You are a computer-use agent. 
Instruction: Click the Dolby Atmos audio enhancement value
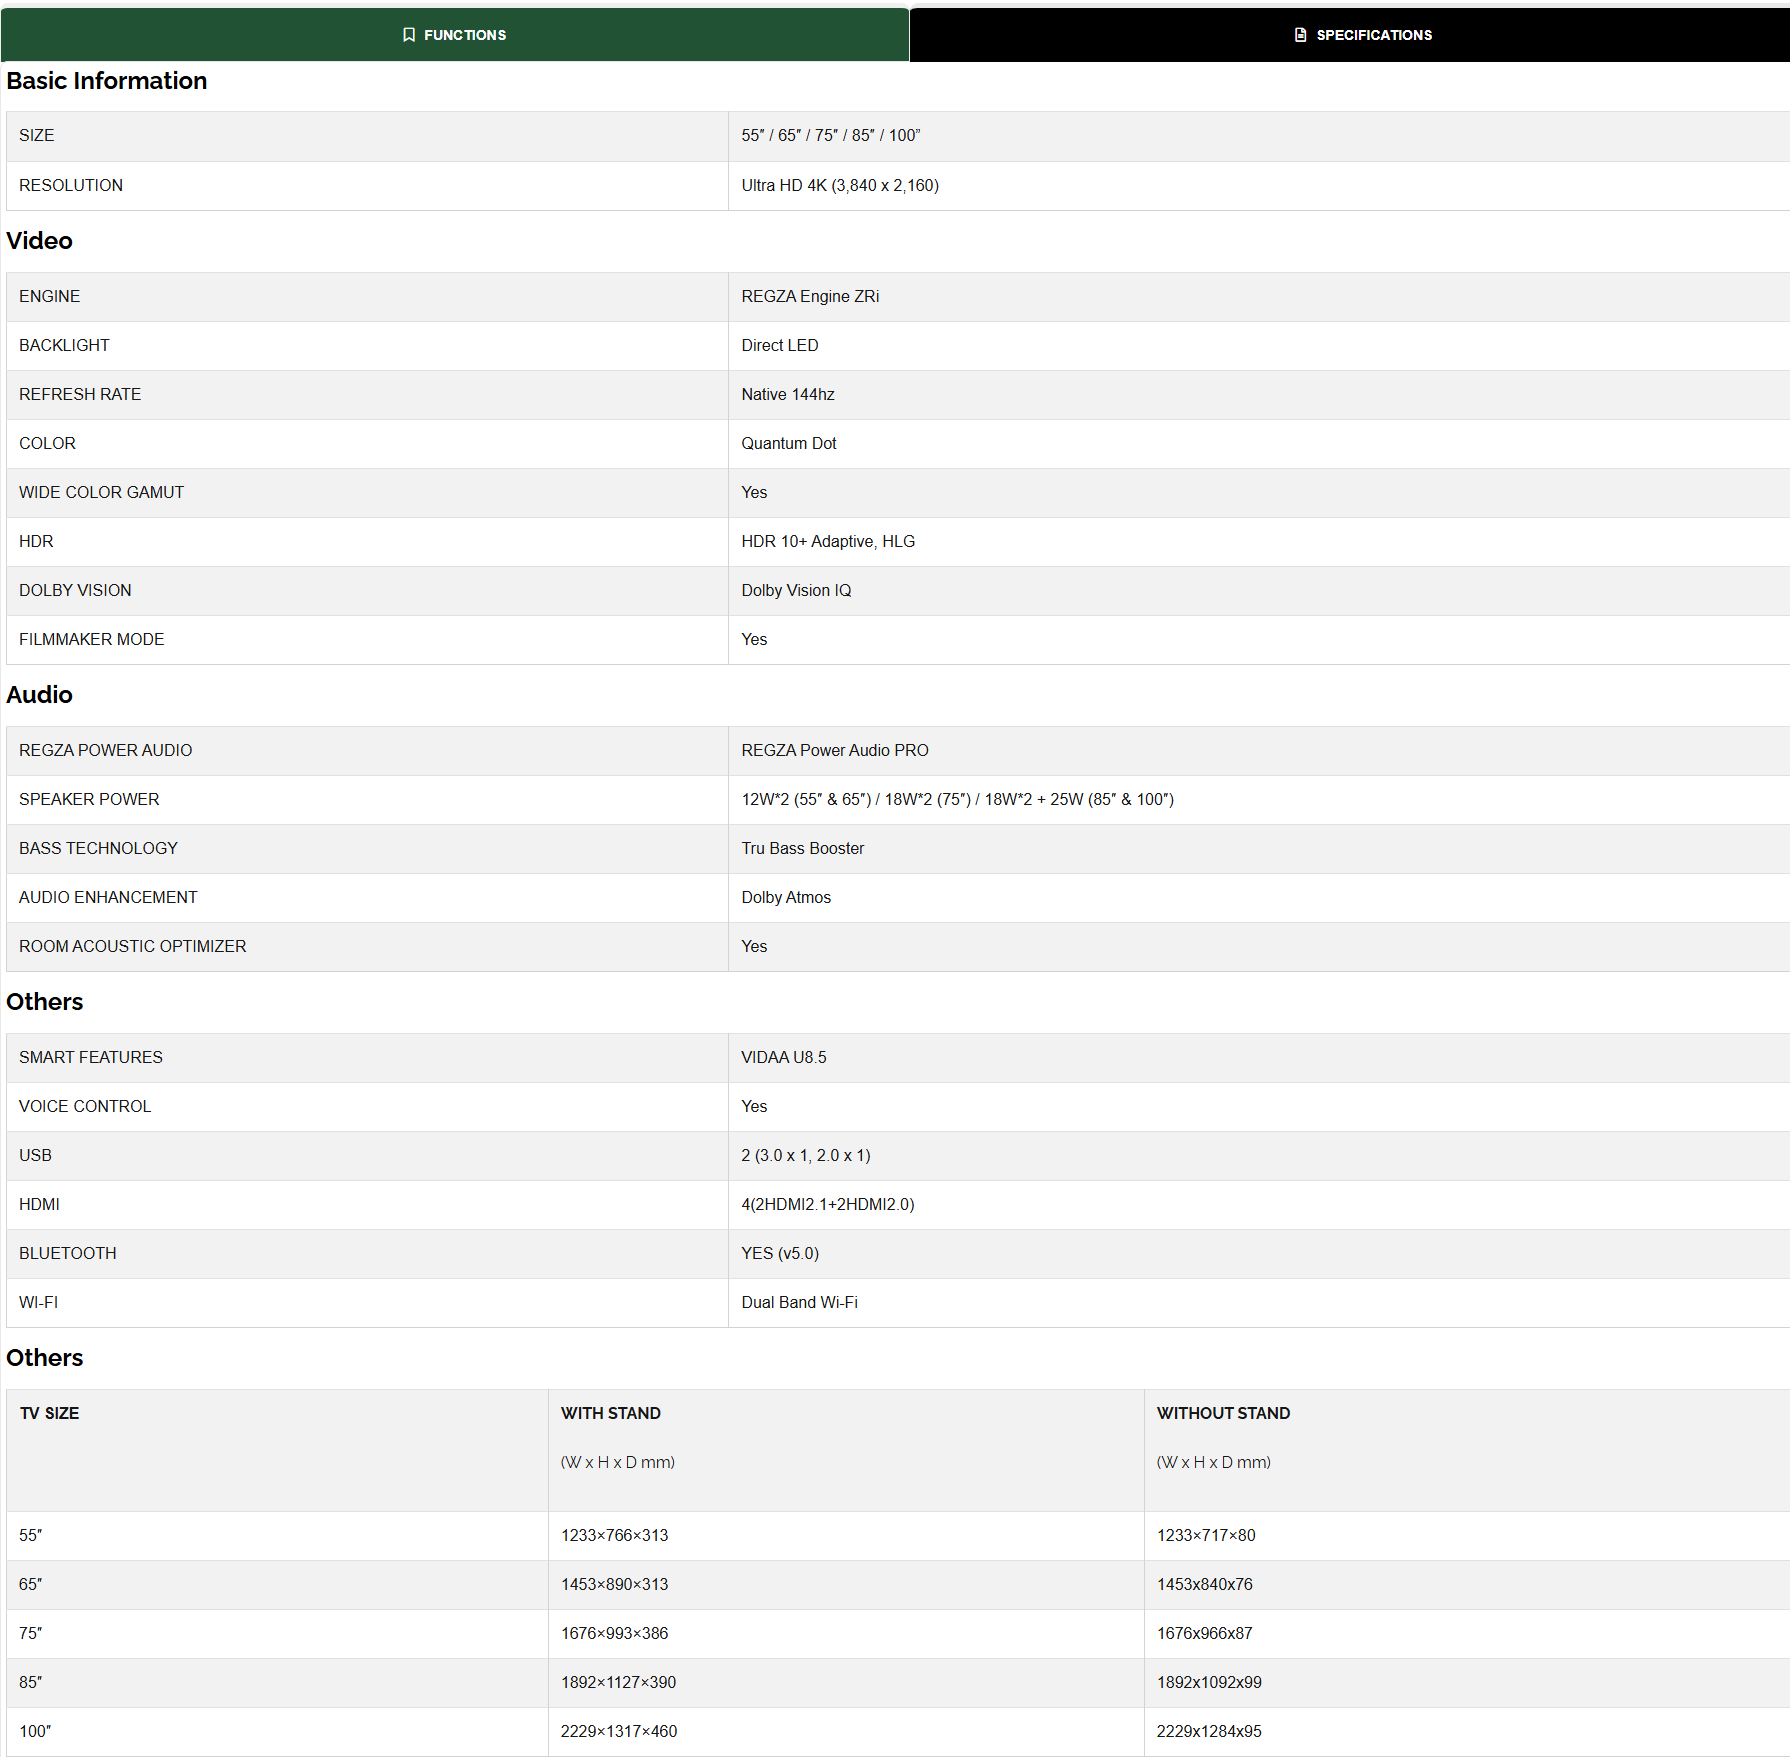[785, 897]
